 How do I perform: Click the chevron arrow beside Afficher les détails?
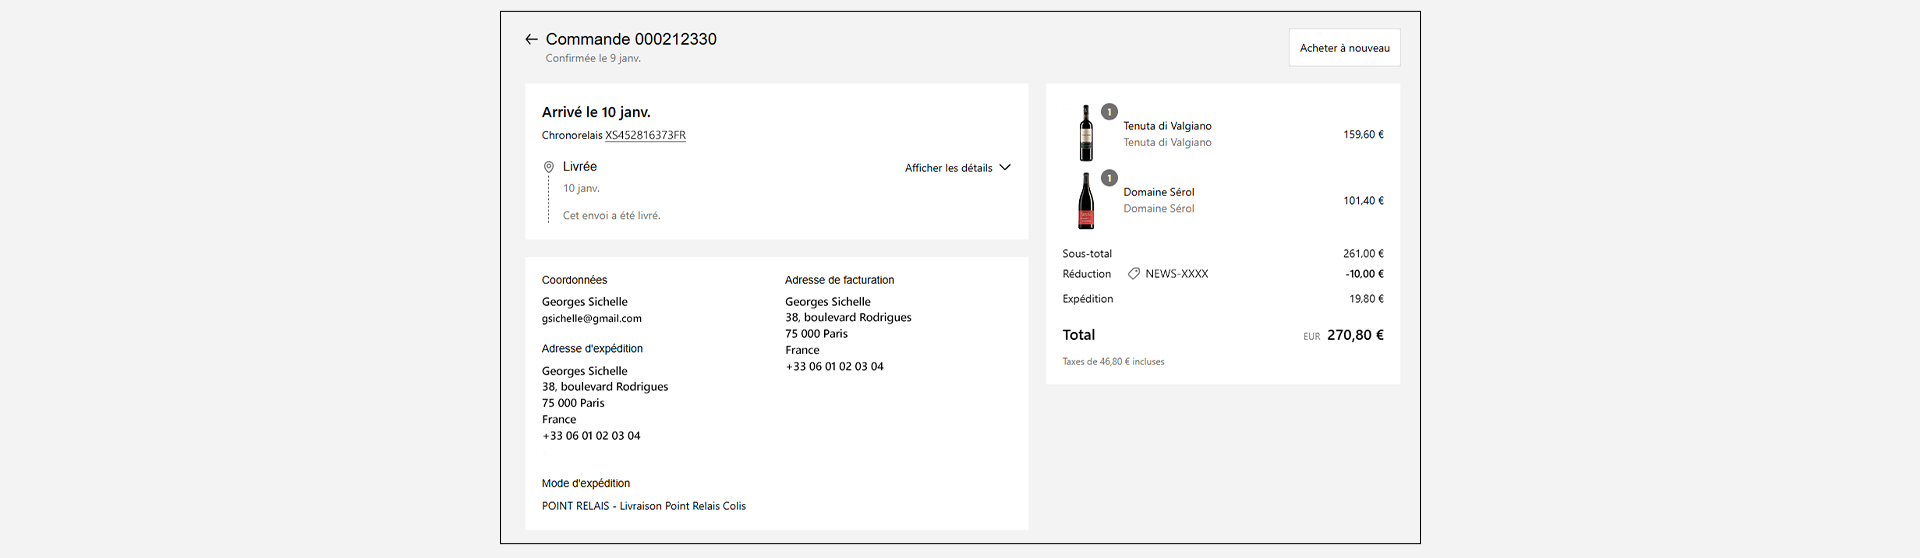(x=1005, y=168)
